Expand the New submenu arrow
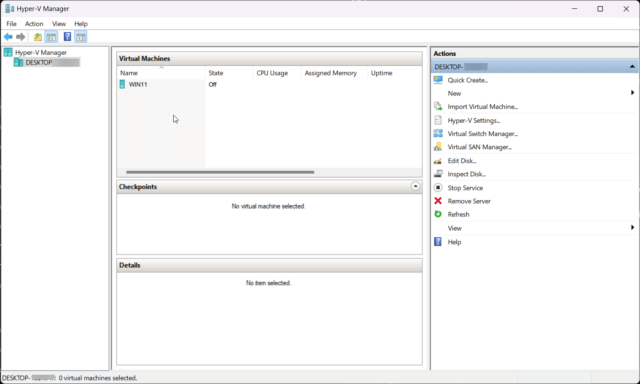The height and width of the screenshot is (384, 640). [x=632, y=93]
